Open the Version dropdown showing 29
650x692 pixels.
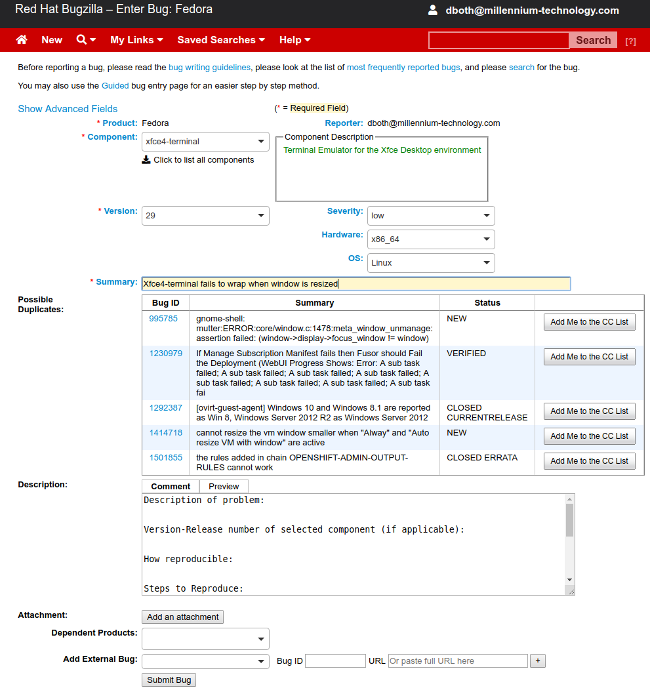point(205,216)
